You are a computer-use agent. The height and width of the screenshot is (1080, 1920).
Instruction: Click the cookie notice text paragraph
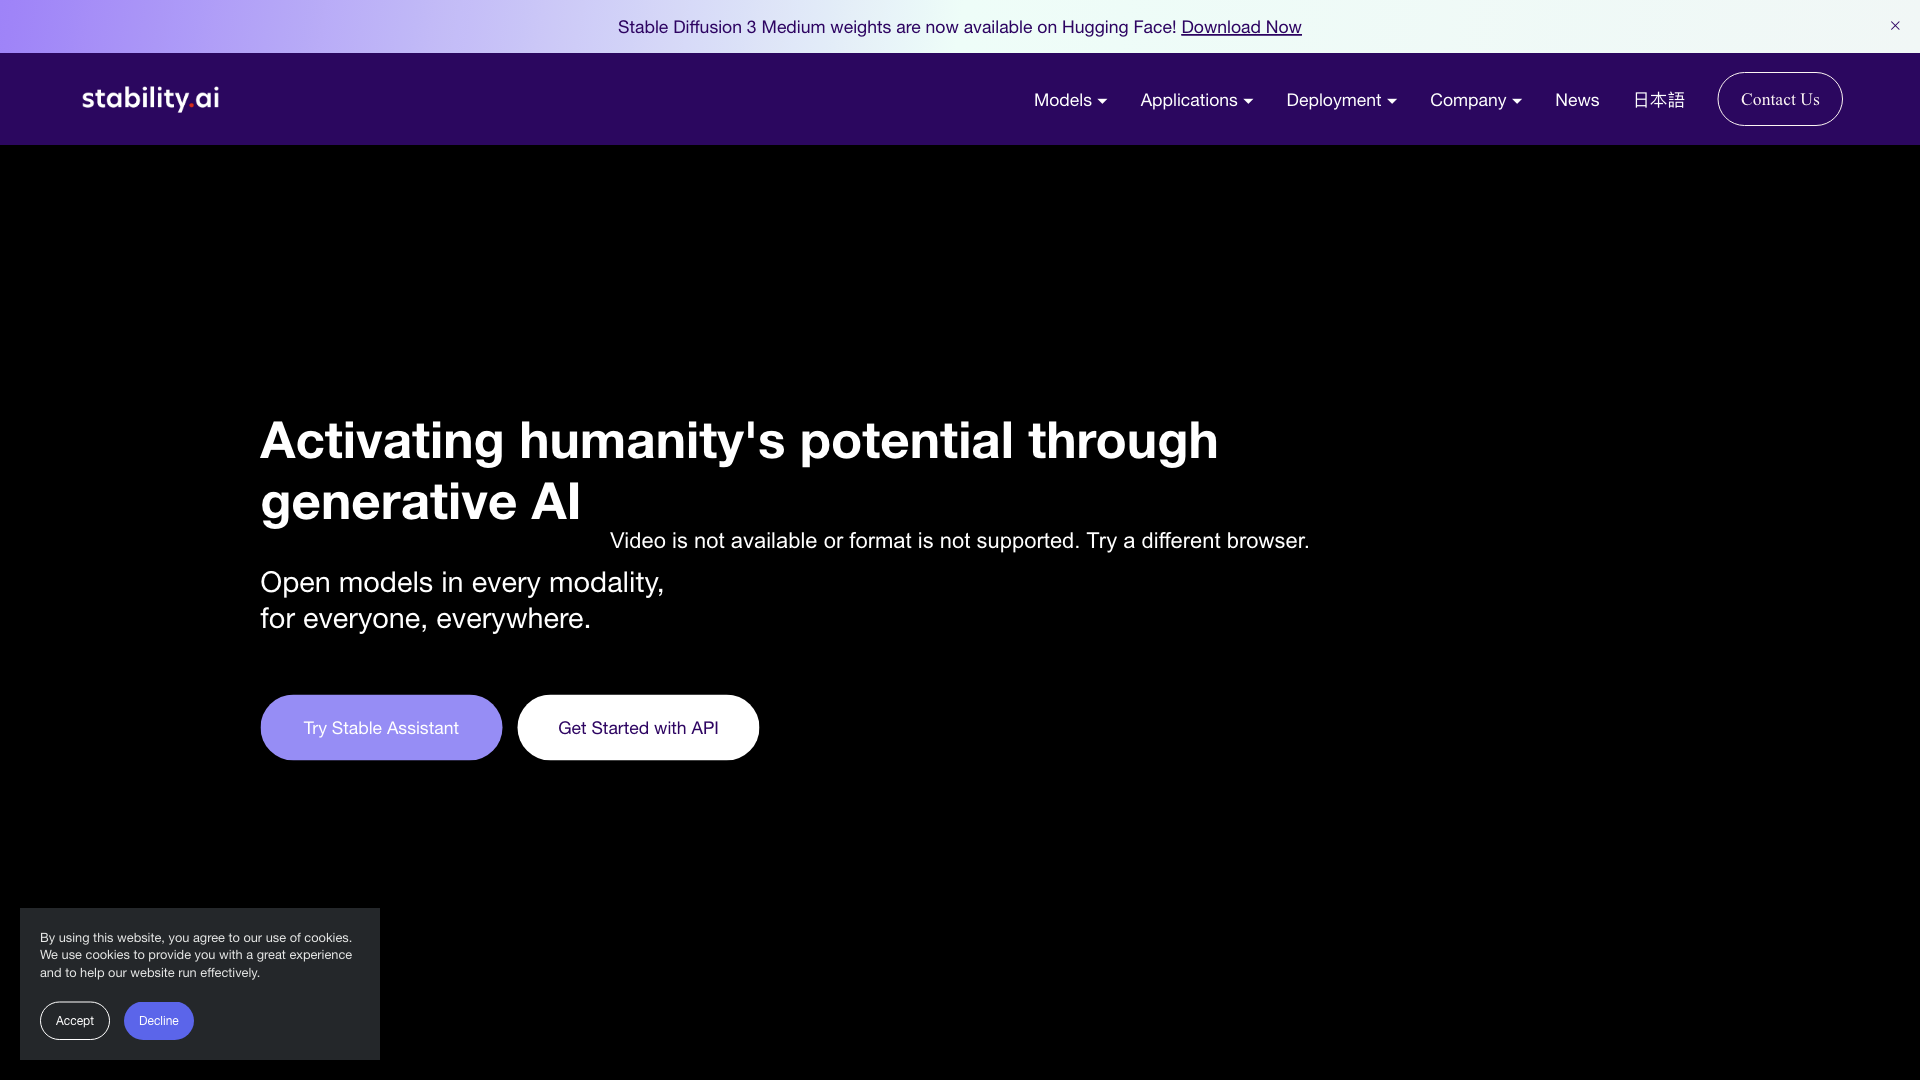coord(196,955)
